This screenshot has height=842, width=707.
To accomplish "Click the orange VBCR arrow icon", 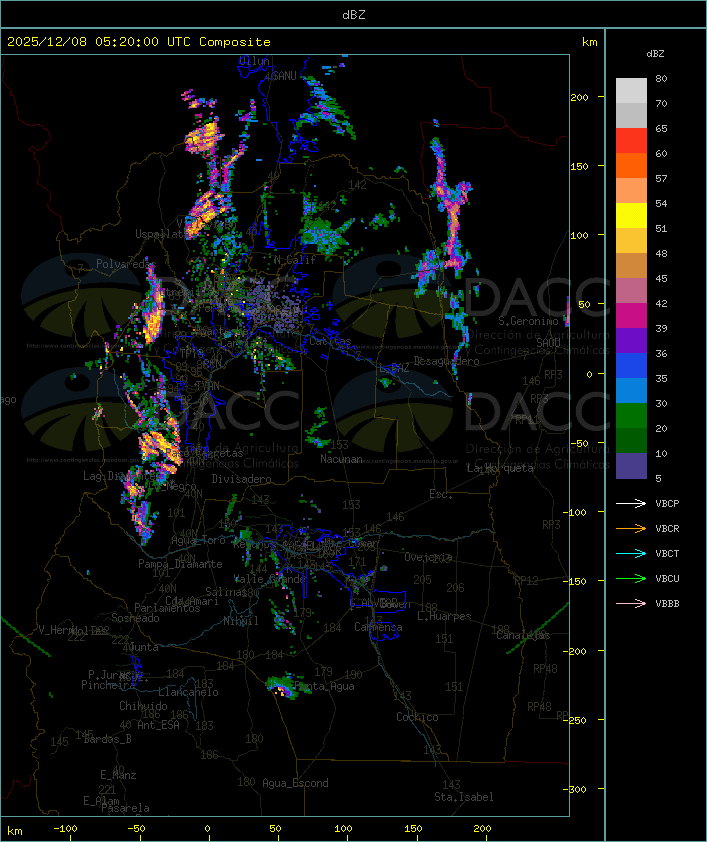I will tap(631, 528).
